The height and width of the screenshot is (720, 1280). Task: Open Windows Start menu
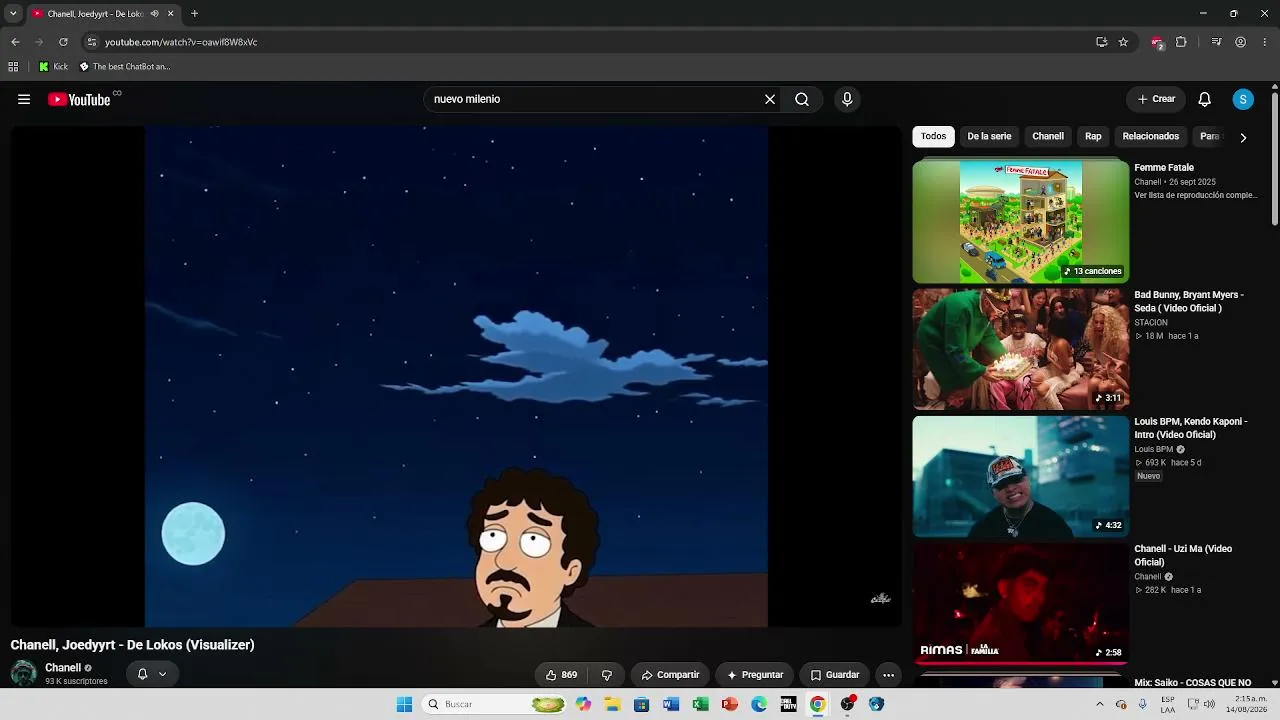click(404, 704)
